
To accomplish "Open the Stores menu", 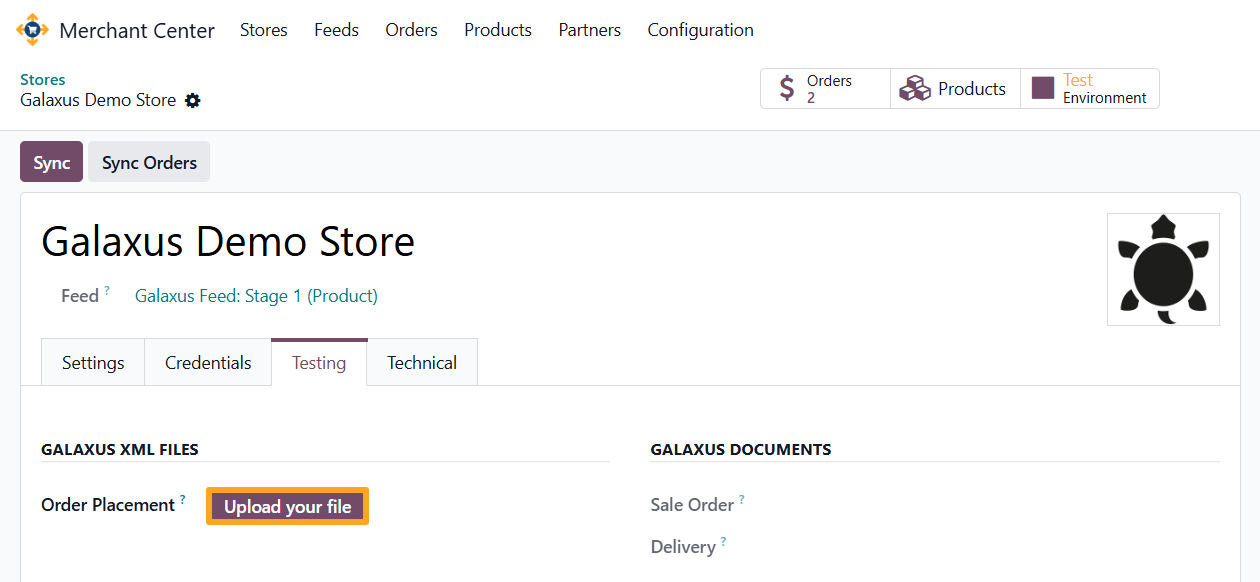I will click(x=264, y=30).
